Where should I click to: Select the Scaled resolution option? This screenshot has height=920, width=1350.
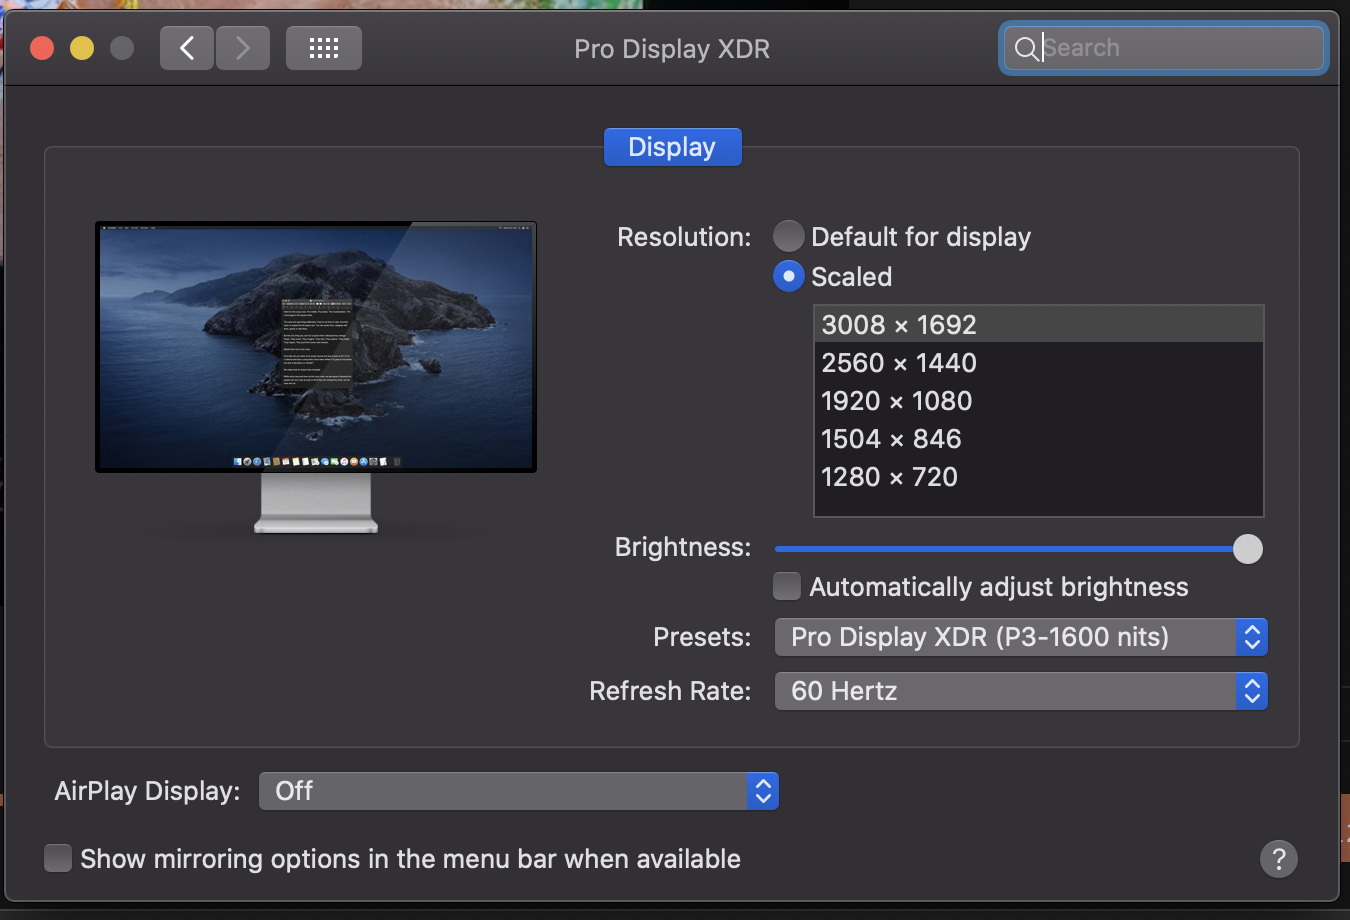coord(789,276)
